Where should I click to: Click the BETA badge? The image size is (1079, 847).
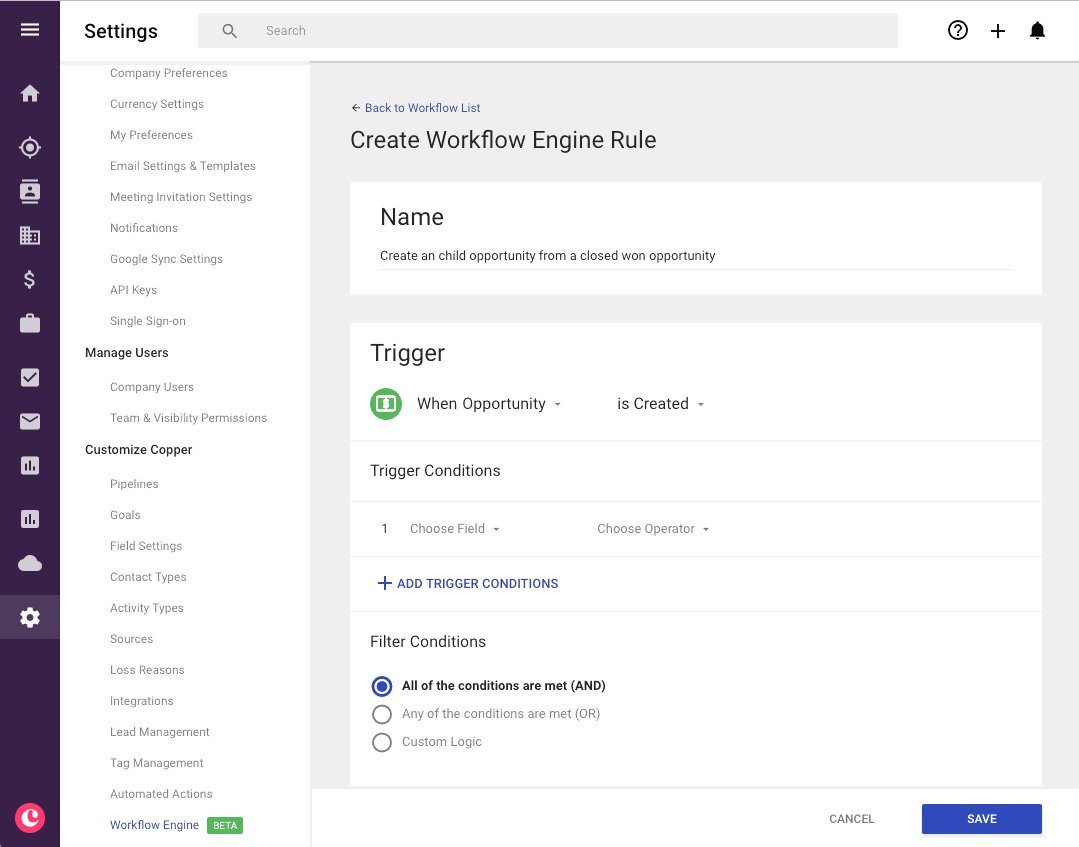pyautogui.click(x=225, y=825)
